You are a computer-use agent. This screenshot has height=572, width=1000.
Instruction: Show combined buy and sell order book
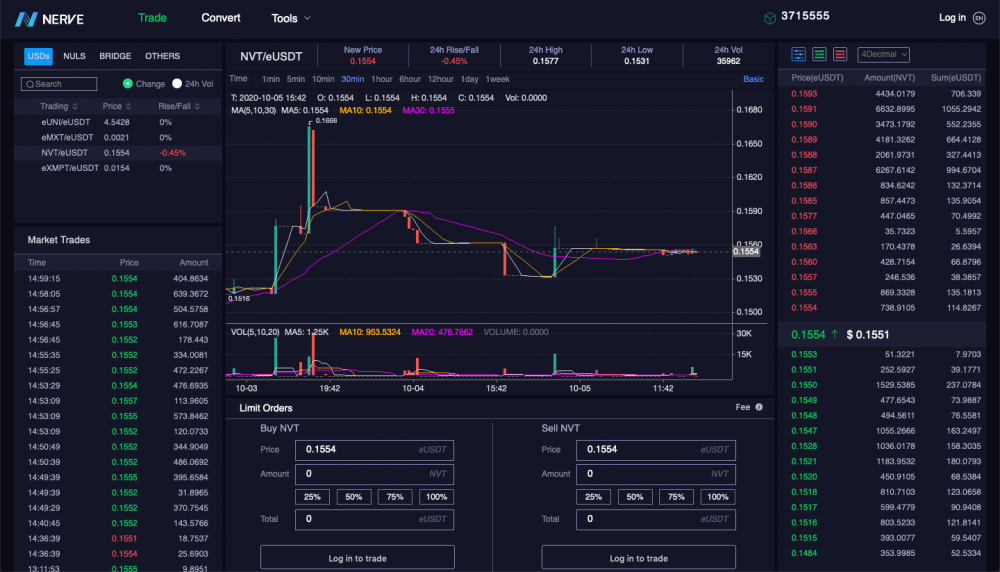click(798, 54)
